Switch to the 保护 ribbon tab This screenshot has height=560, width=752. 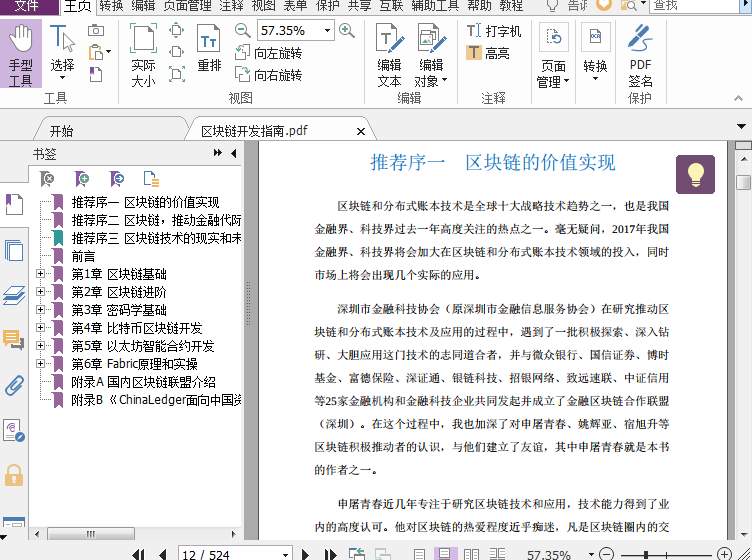click(x=328, y=6)
